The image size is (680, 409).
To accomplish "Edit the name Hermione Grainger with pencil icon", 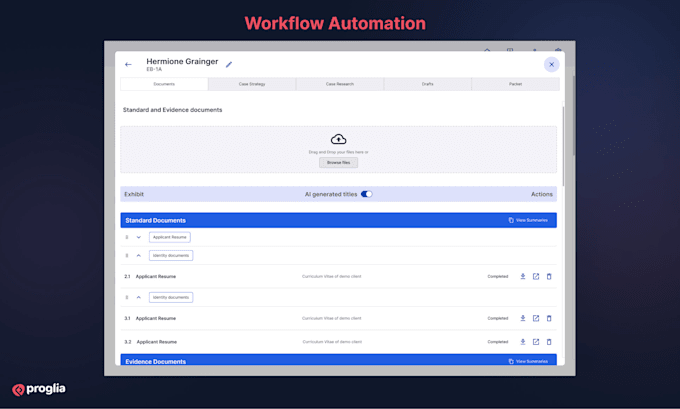I will tap(229, 65).
